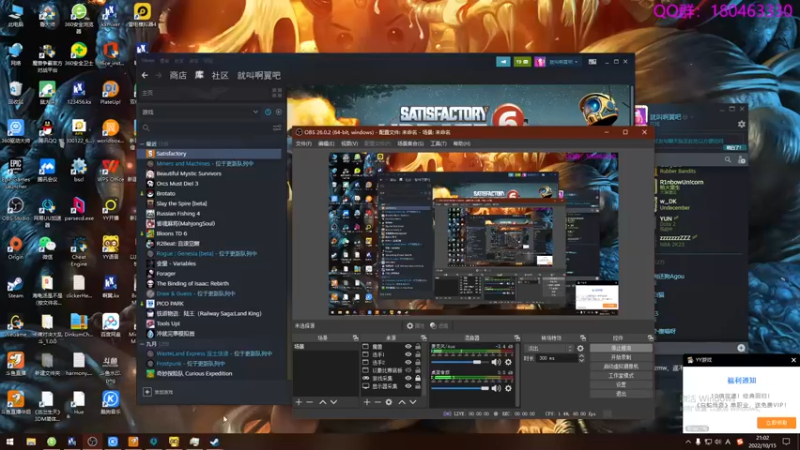The width and height of the screenshot is (800, 450).
Task: Open friends list settings gear
Action: (x=741, y=123)
